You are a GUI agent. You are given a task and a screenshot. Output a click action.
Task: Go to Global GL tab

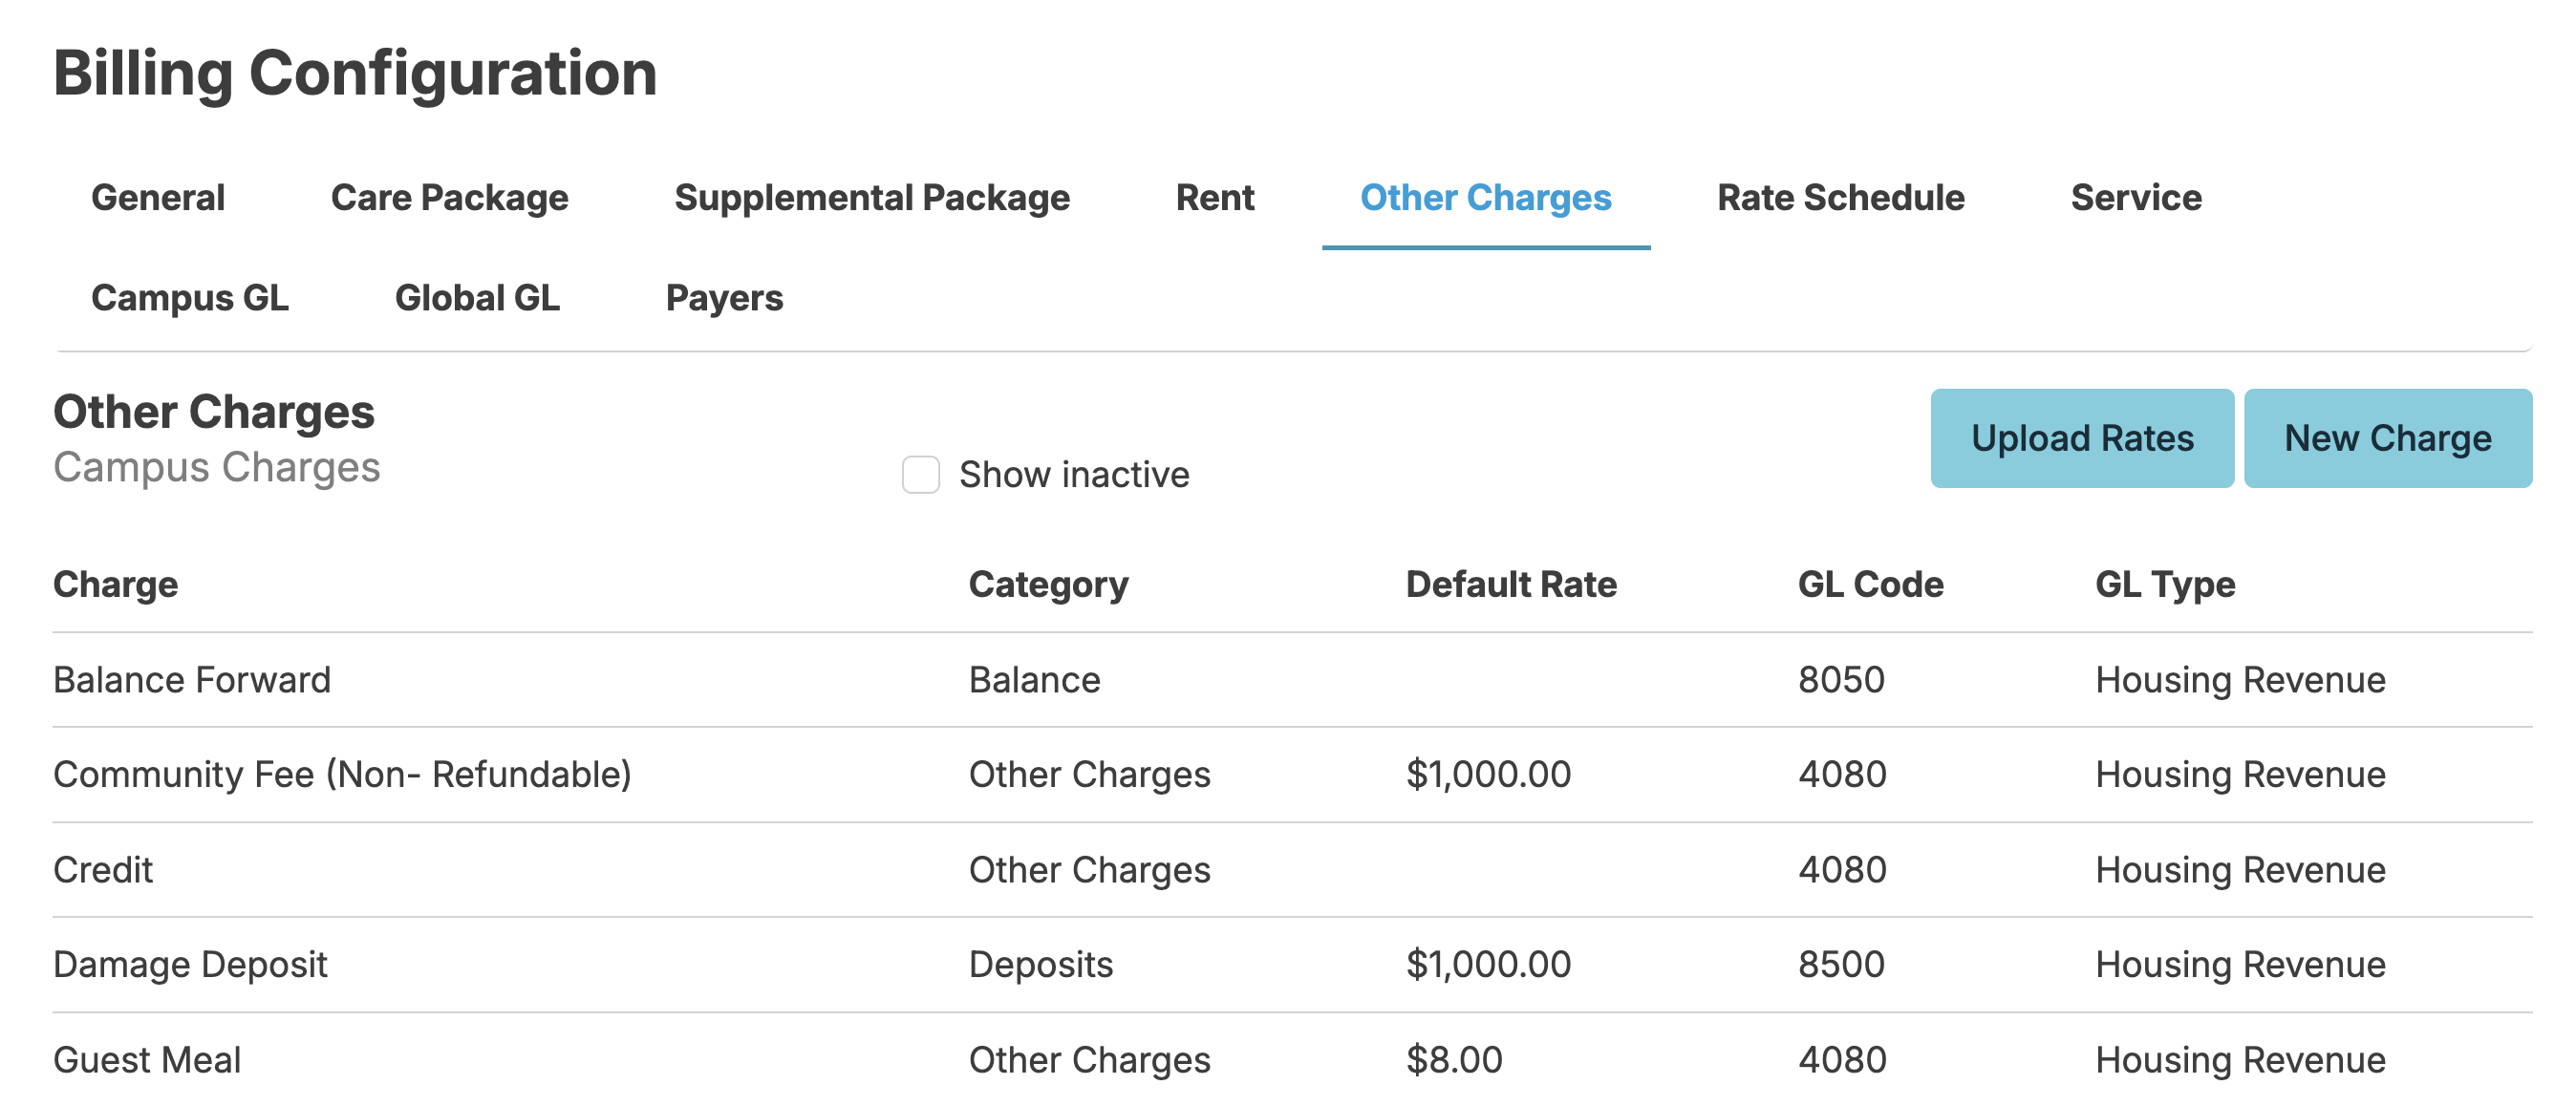tap(477, 298)
